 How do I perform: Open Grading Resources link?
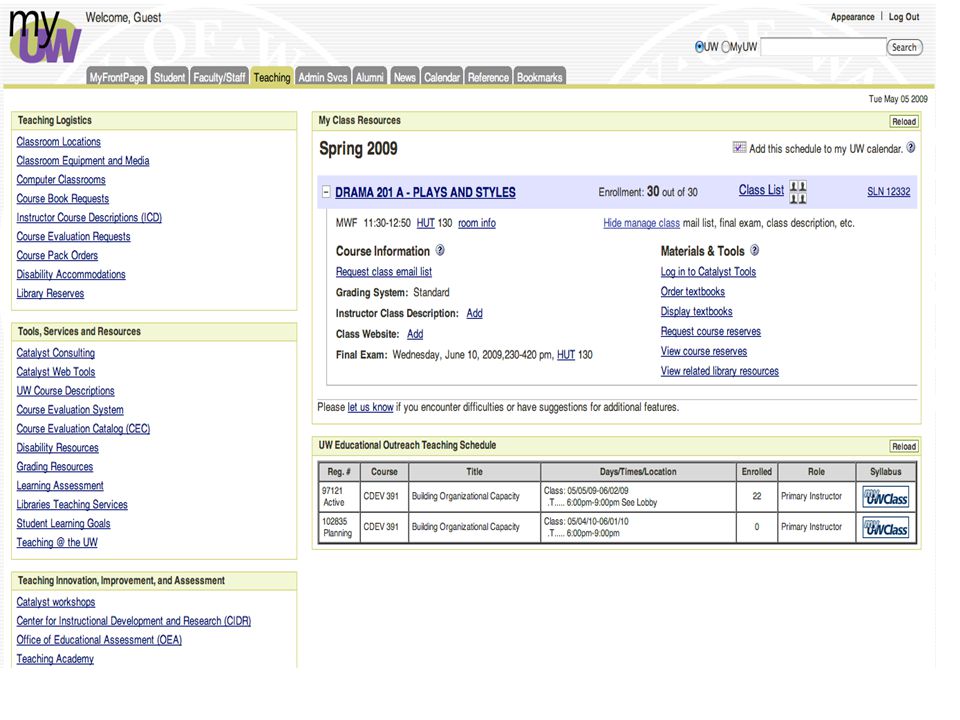point(54,467)
